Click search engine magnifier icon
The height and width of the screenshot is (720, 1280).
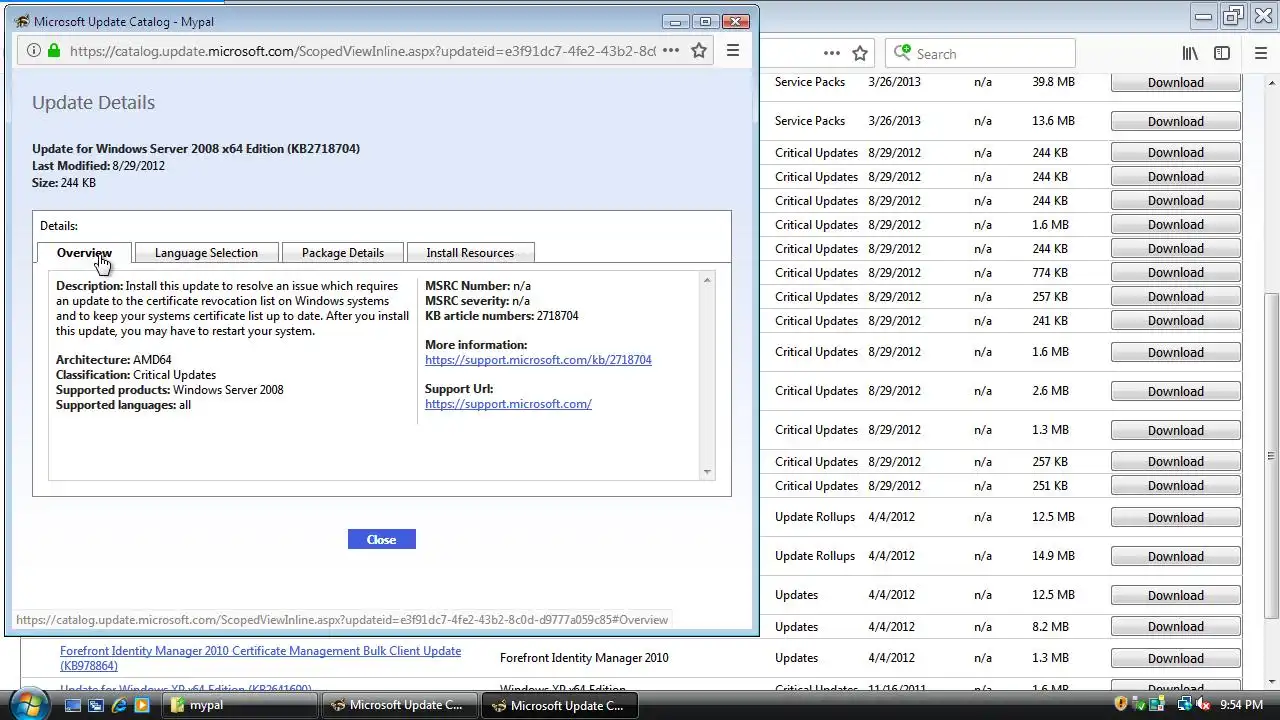click(x=902, y=53)
